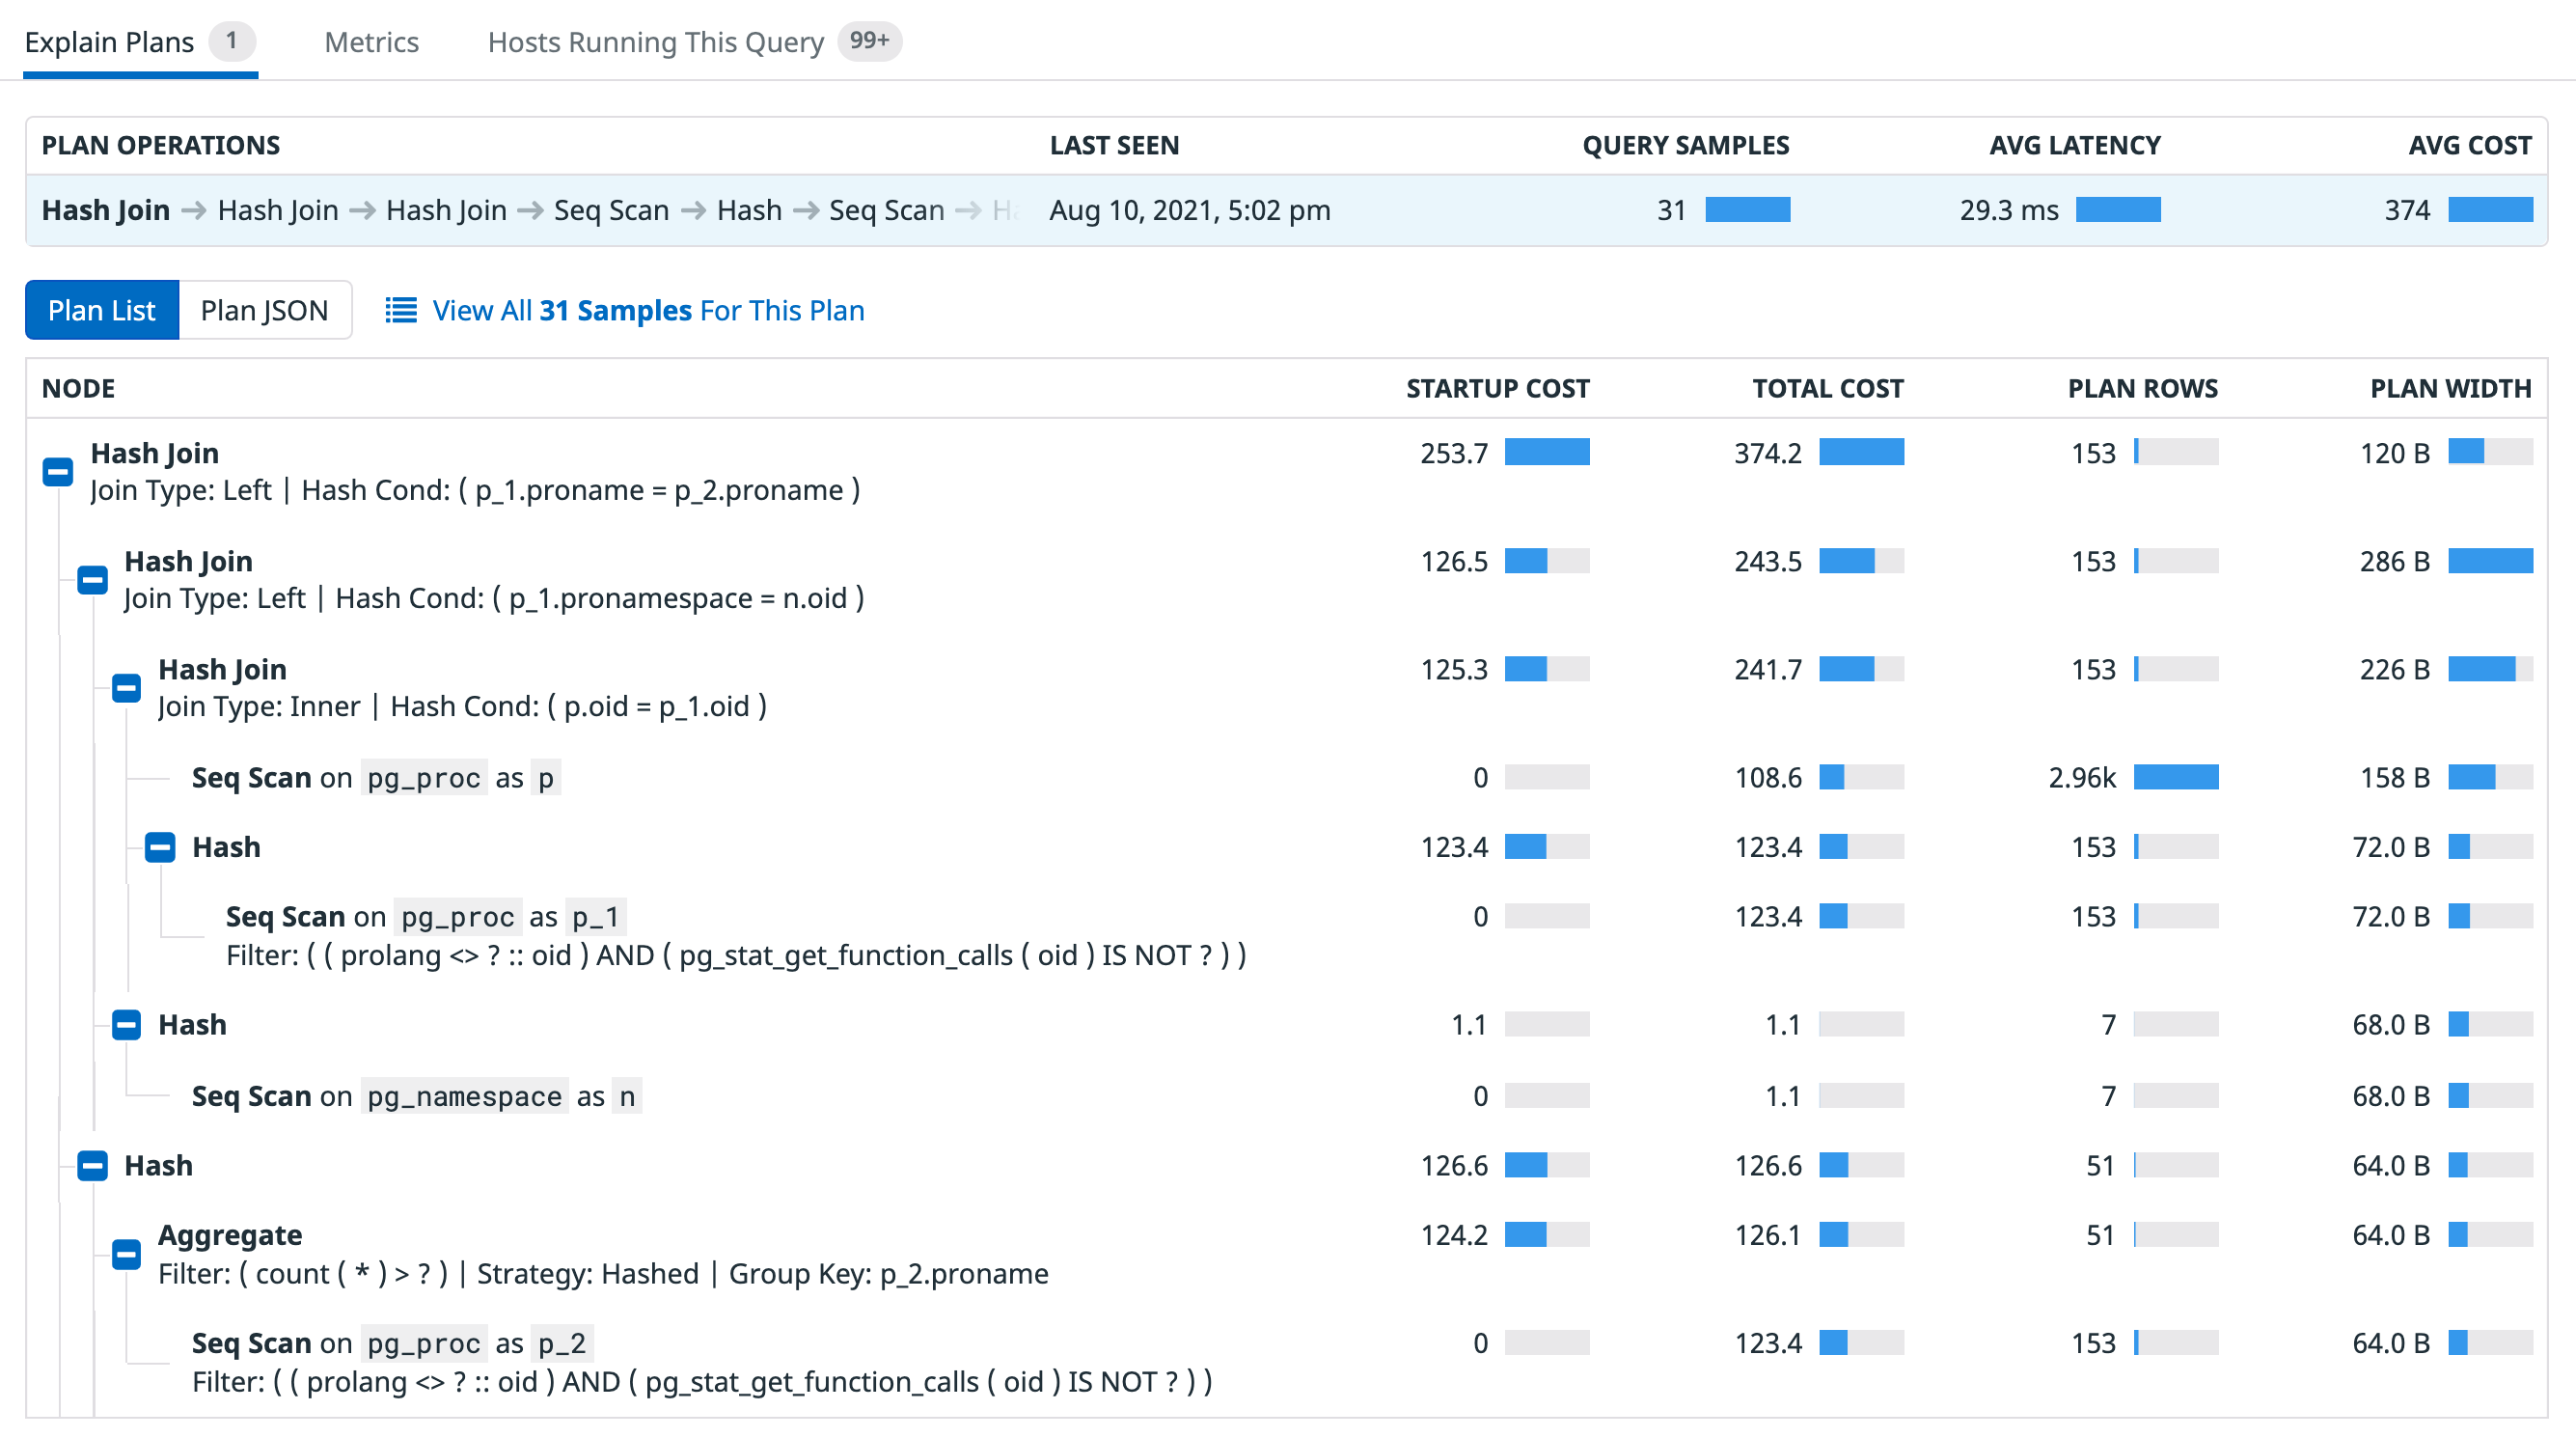Collapse the Hash node containing p_1 scan
Image resolution: width=2576 pixels, height=1438 pixels.
(x=159, y=847)
